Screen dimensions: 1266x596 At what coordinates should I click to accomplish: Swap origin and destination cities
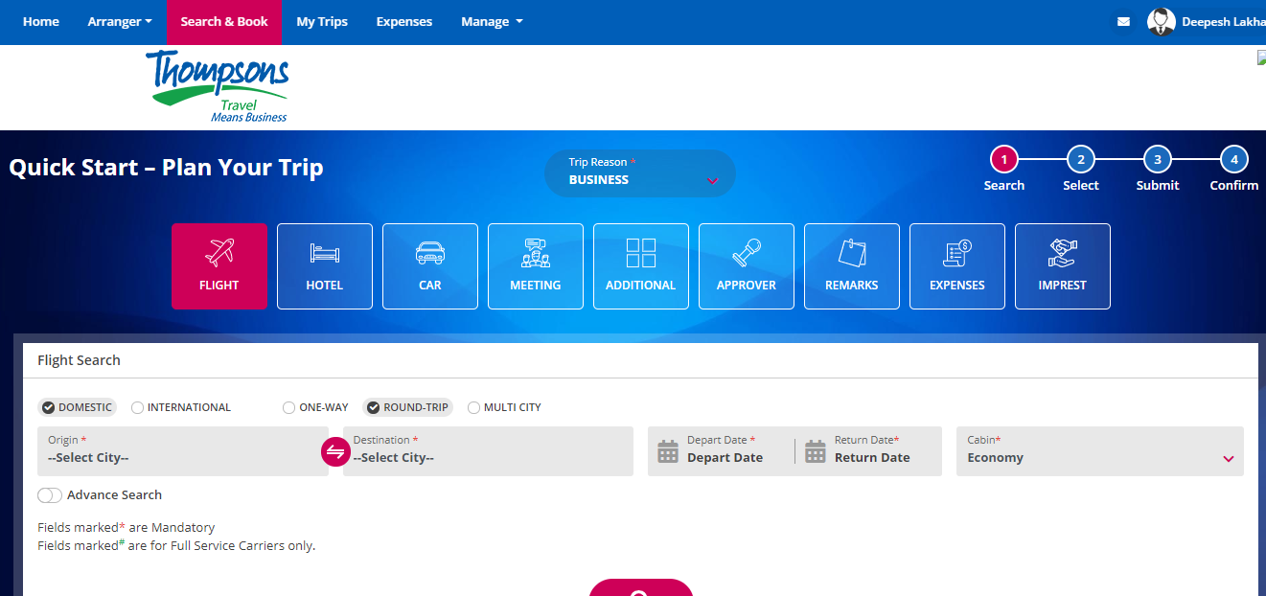tap(335, 452)
